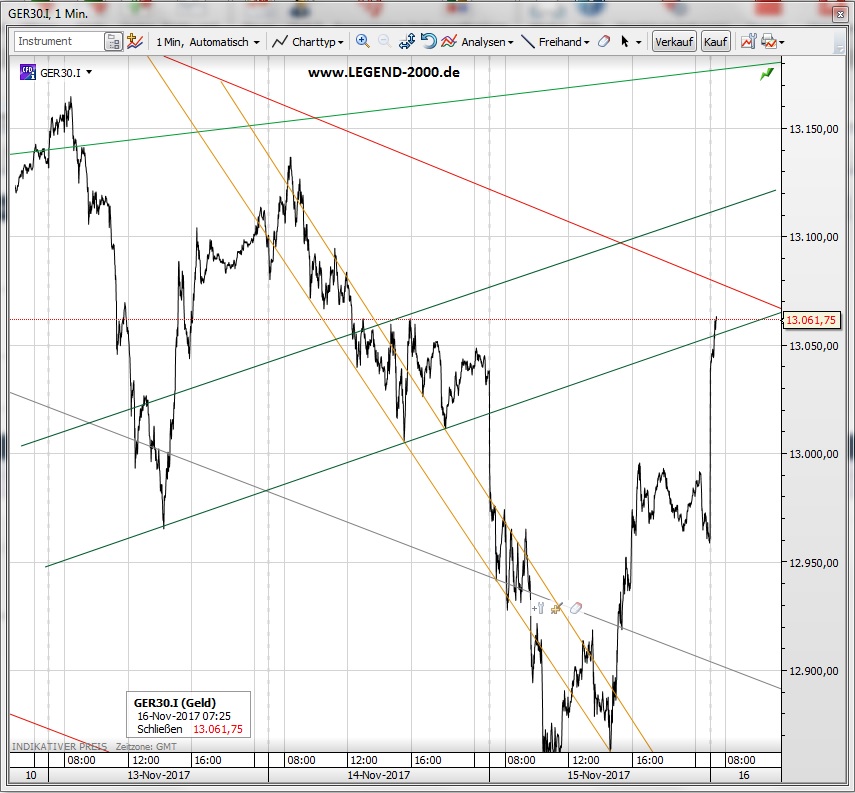Click the green trend indicator icon top right
Image resolution: width=855 pixels, height=793 pixels.
tap(767, 74)
